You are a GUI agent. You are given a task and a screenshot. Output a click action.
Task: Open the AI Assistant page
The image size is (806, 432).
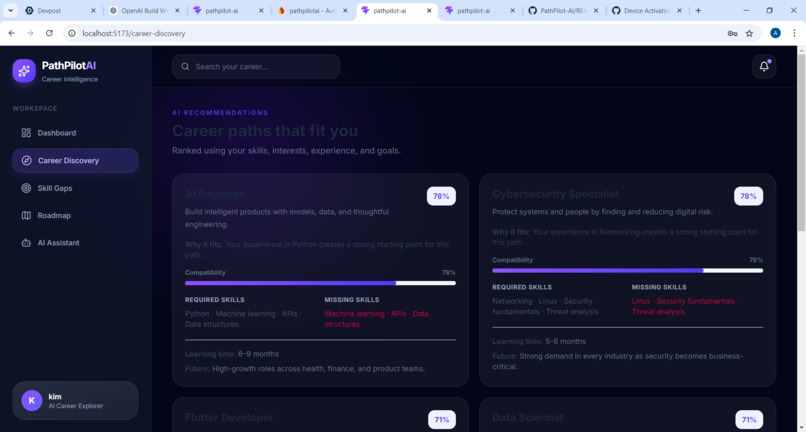pos(75,243)
